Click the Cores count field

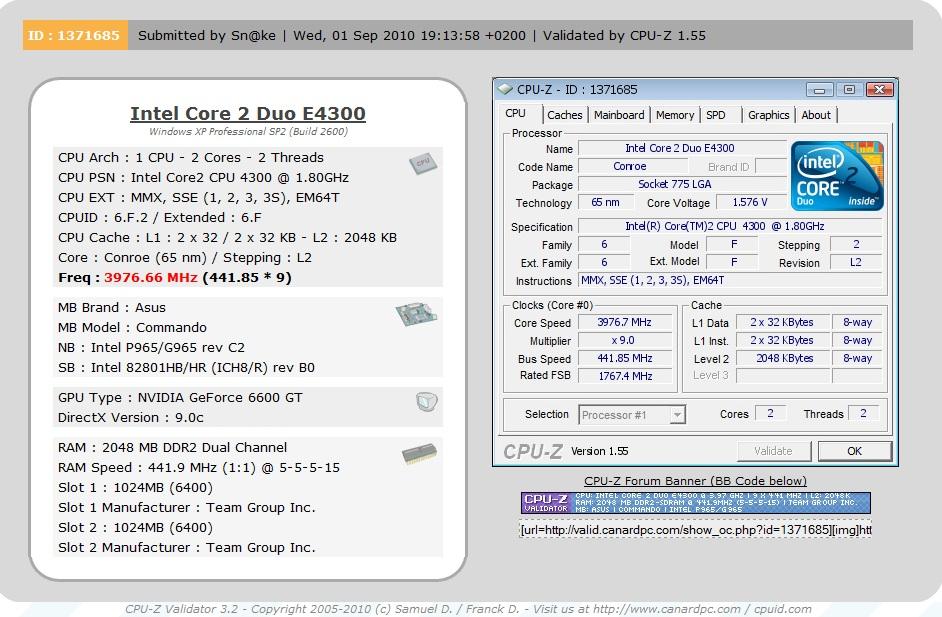pyautogui.click(x=770, y=413)
